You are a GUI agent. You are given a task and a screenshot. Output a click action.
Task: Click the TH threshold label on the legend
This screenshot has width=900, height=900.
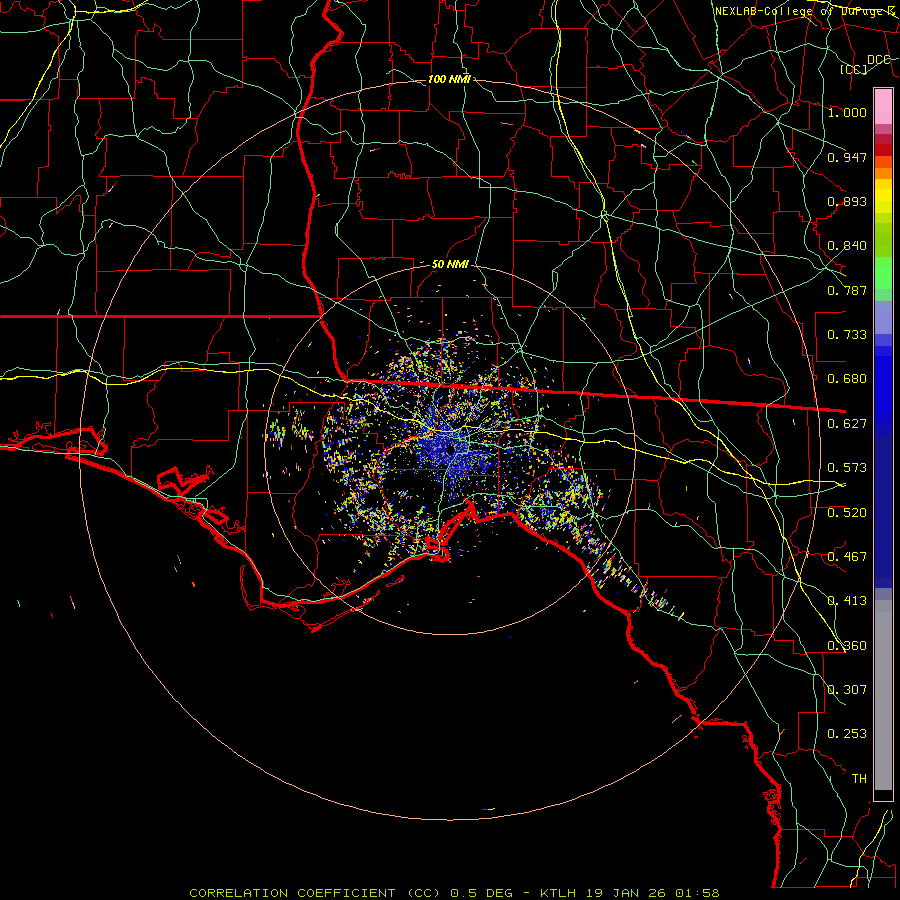(859, 779)
